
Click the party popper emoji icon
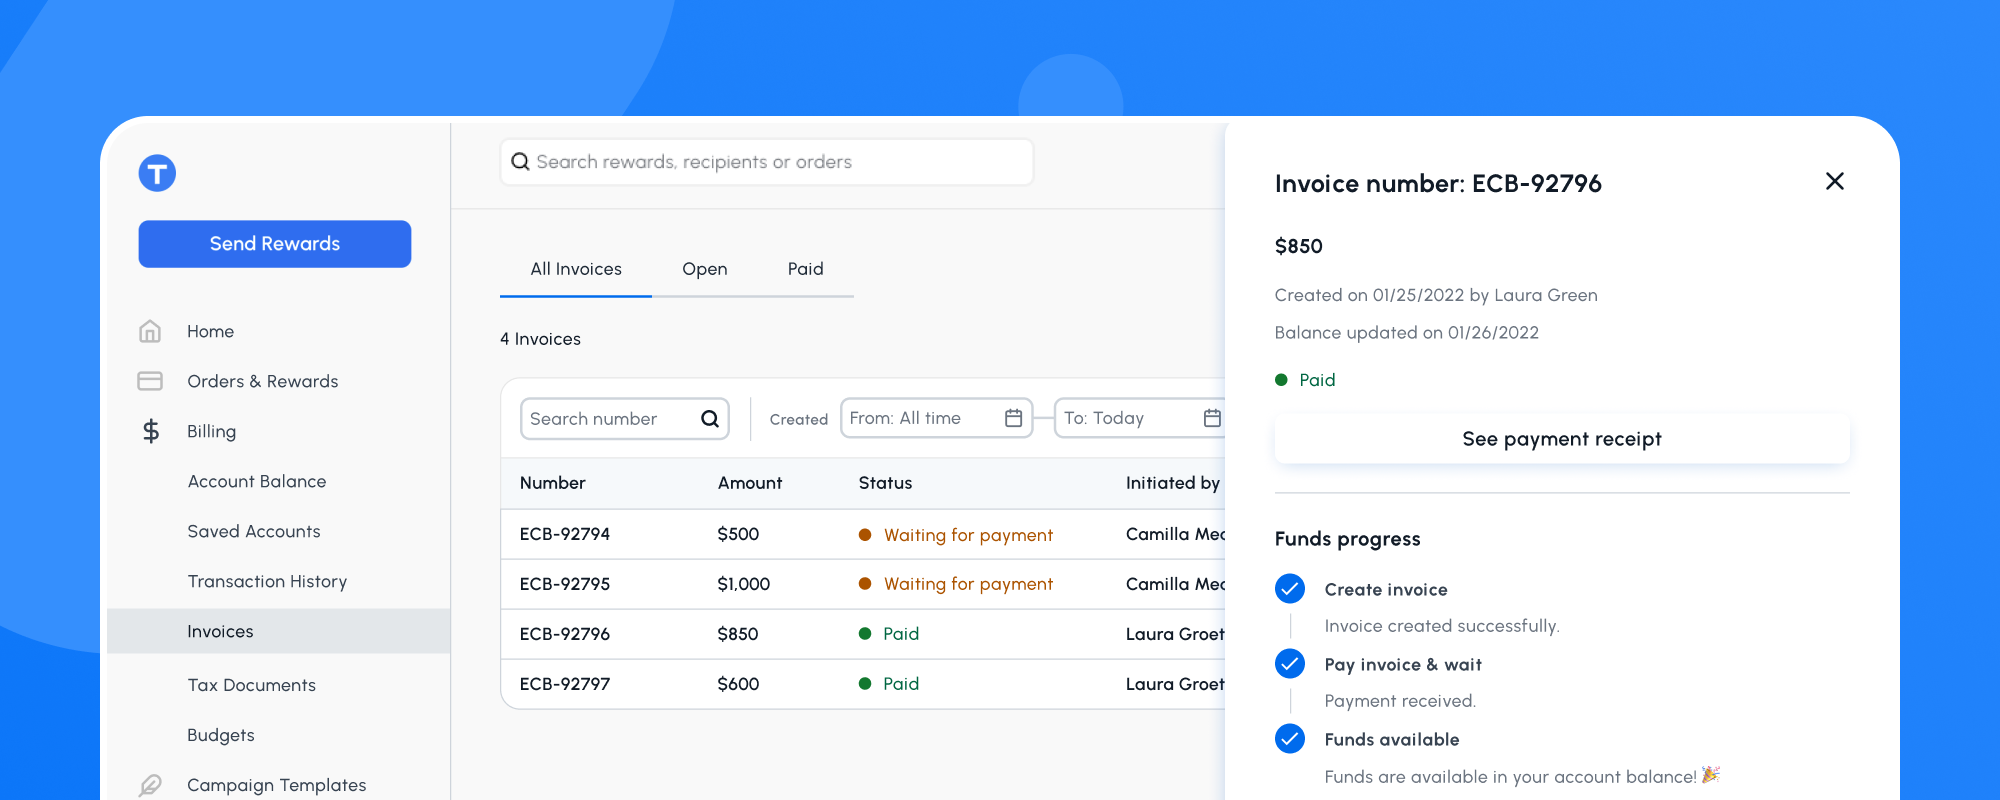[x=1711, y=775]
